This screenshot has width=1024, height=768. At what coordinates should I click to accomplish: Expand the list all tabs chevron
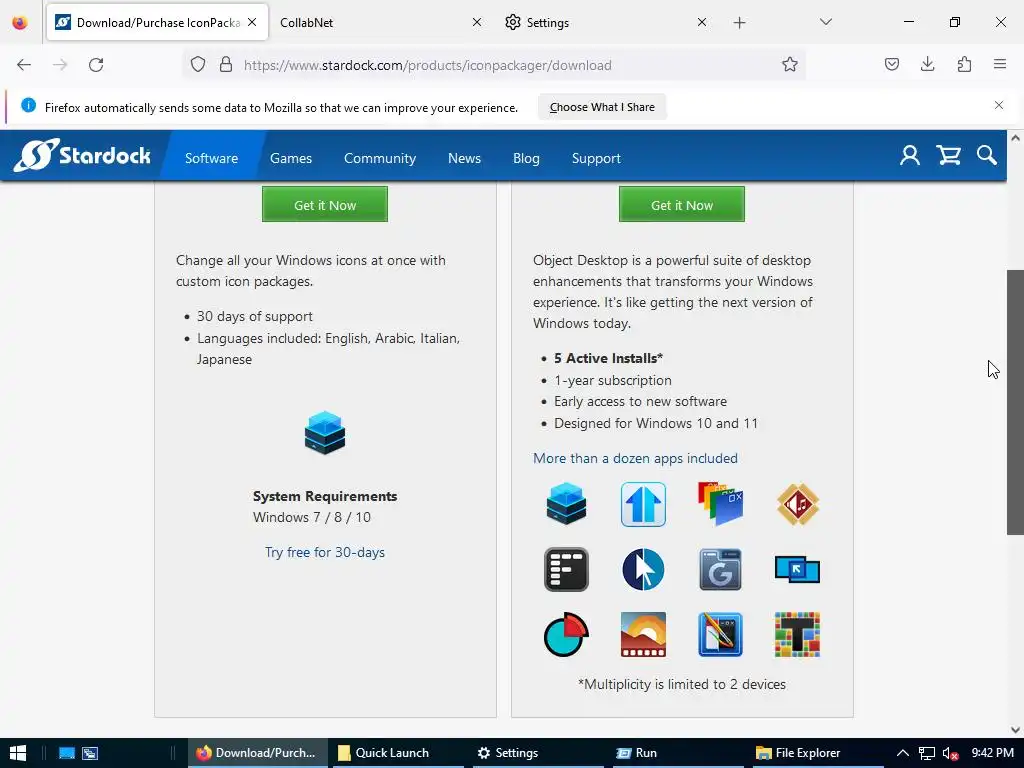click(825, 22)
